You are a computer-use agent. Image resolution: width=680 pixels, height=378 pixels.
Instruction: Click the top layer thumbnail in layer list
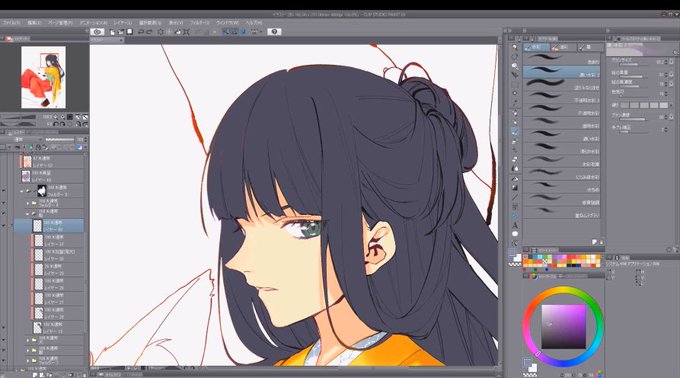(27, 162)
